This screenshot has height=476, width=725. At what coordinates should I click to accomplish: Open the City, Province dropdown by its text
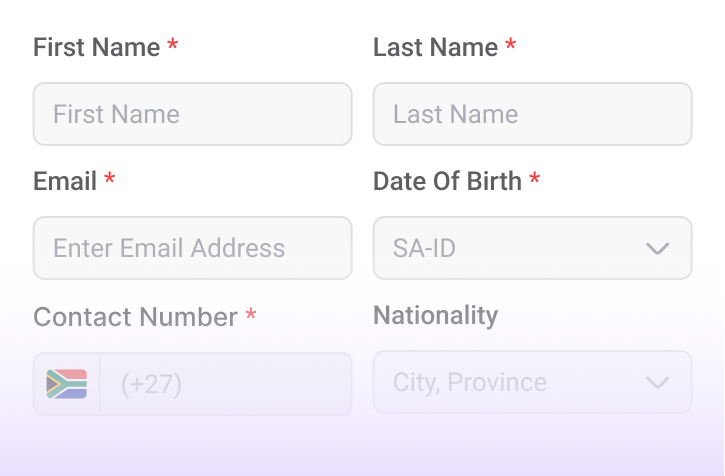pyautogui.click(x=470, y=382)
